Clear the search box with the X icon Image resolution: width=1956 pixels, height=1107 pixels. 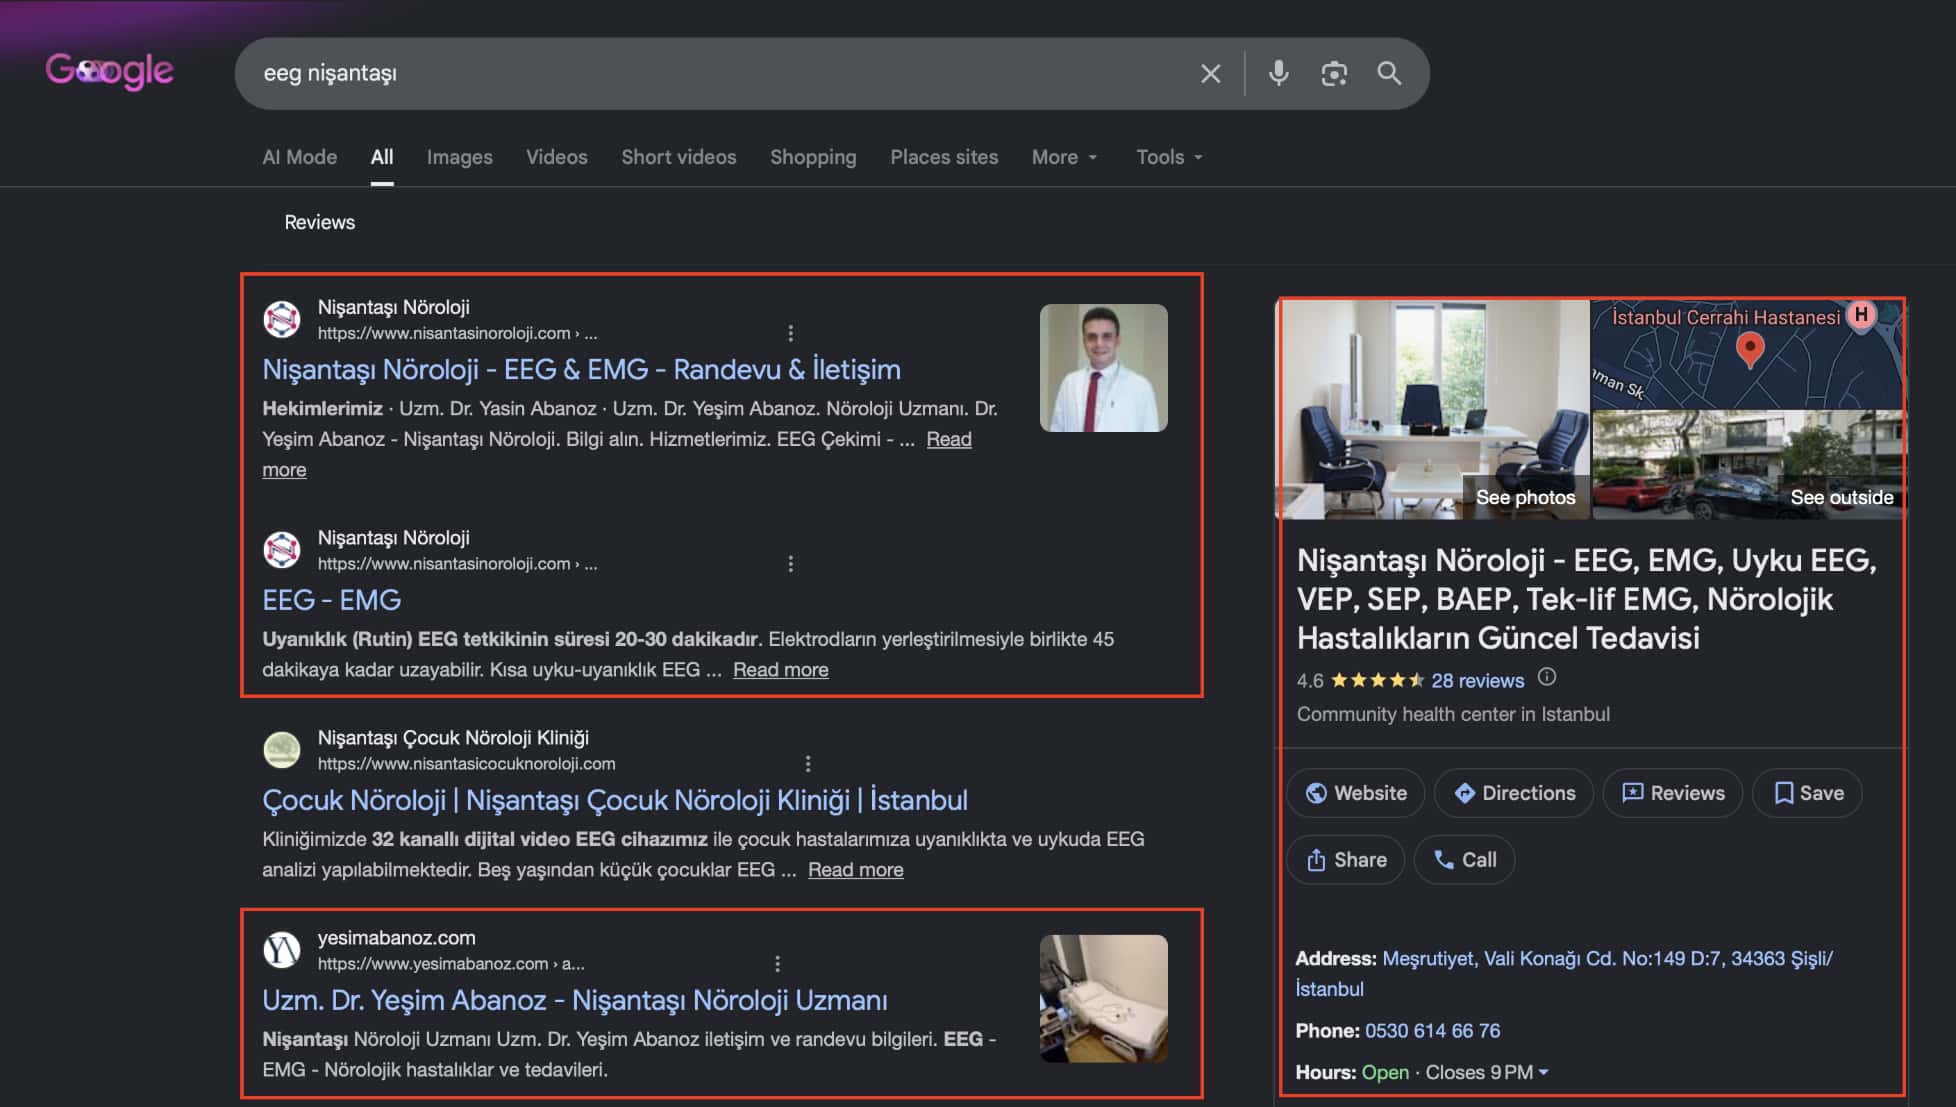(1210, 73)
